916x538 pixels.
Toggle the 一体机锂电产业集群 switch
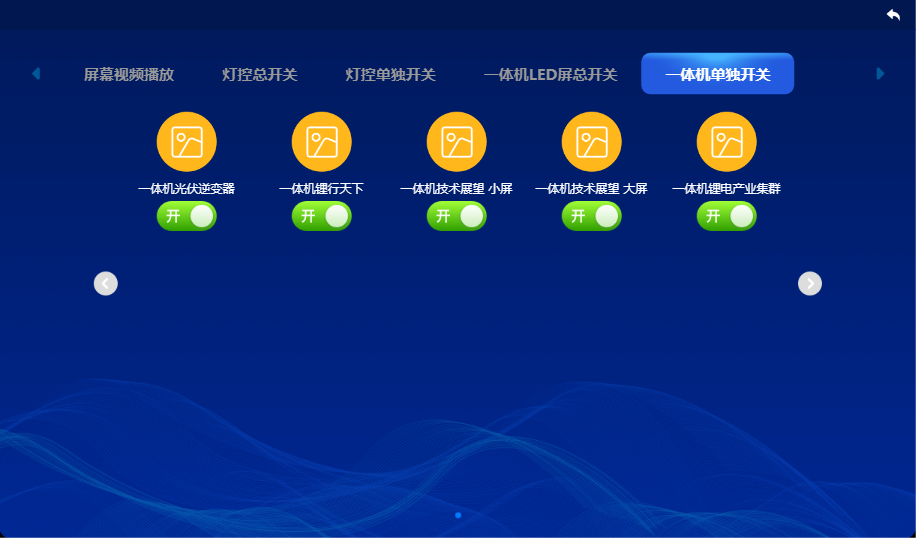pos(726,216)
